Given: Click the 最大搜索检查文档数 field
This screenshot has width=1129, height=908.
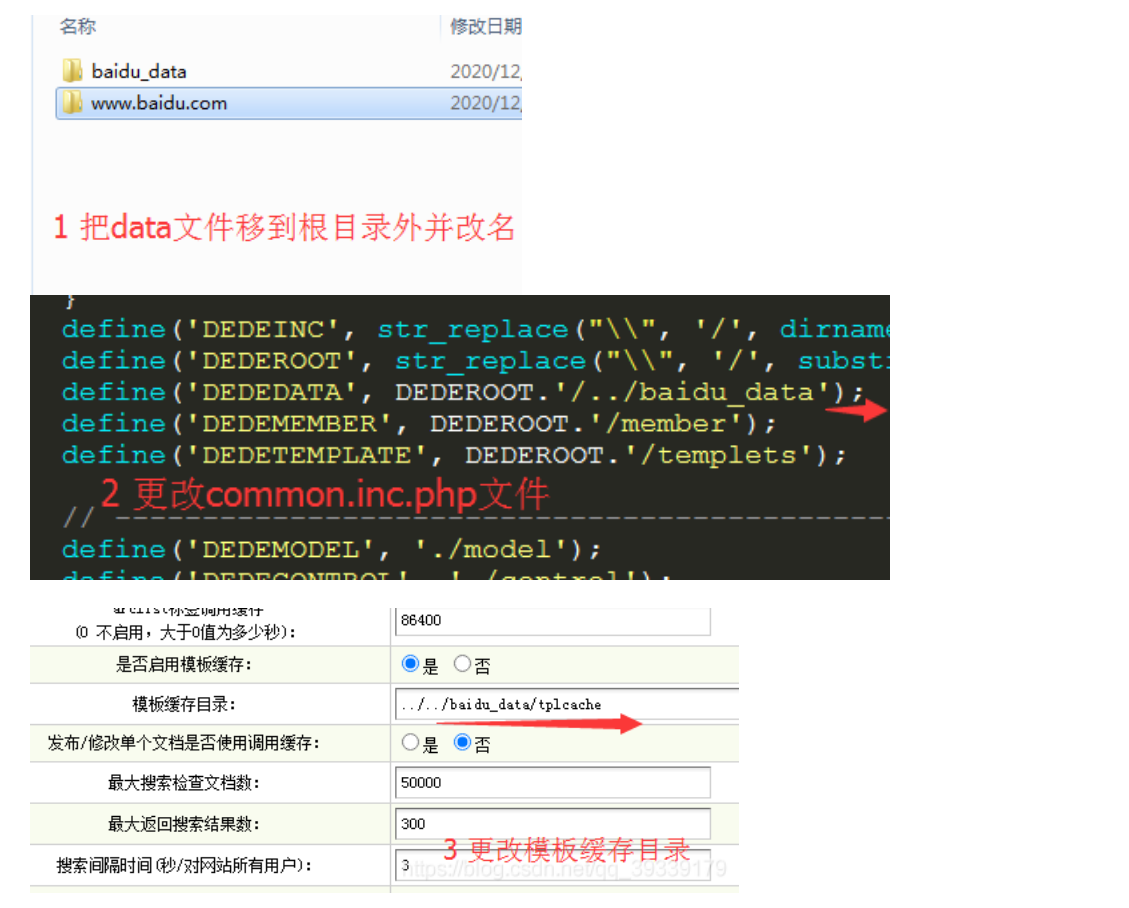Looking at the screenshot, I should coord(552,783).
